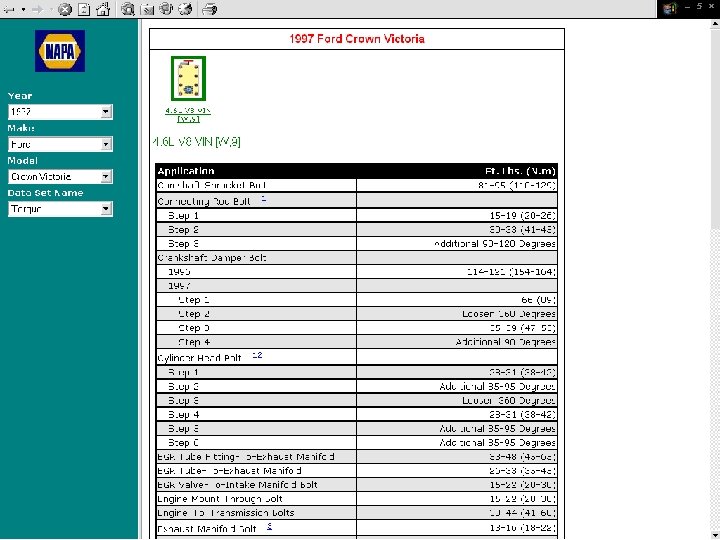Open the 4.6L V8 VIN link under thumbnail

click(x=188, y=115)
